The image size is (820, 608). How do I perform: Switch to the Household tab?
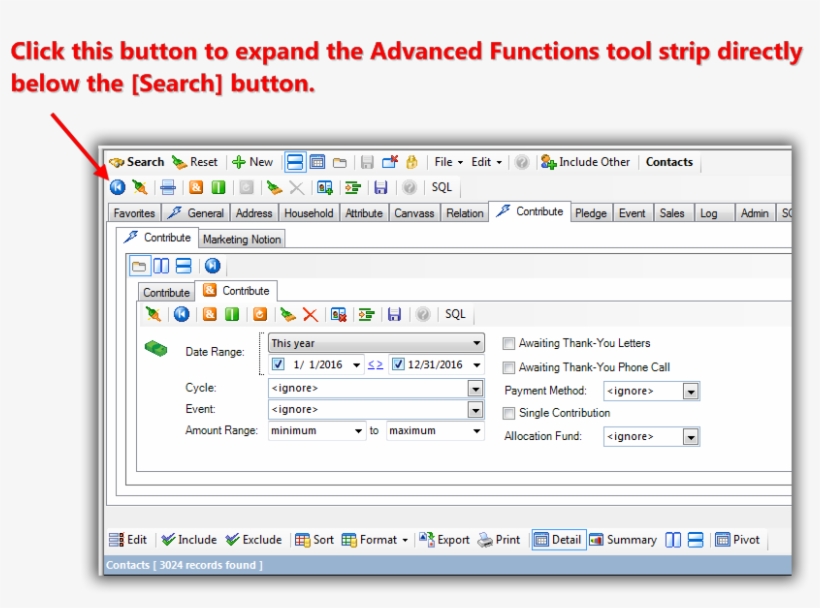point(308,212)
